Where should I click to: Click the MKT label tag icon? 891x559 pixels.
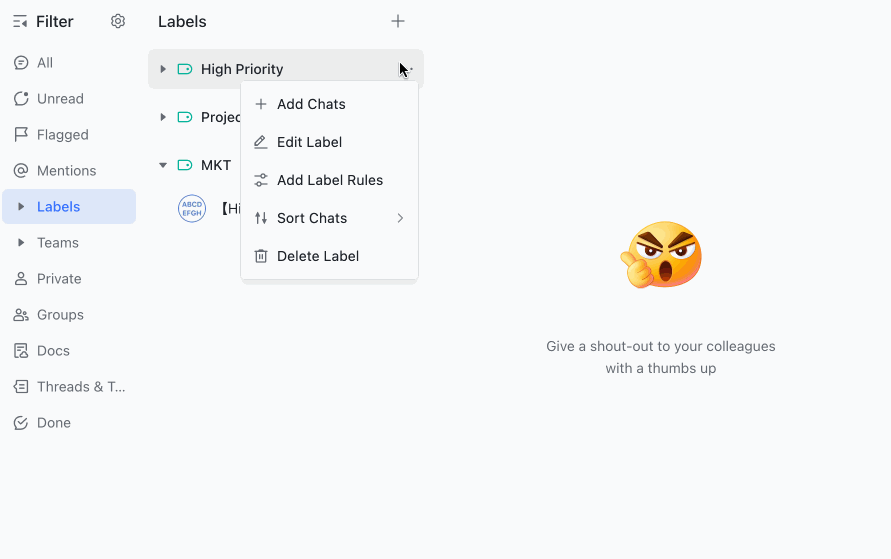tap(184, 165)
